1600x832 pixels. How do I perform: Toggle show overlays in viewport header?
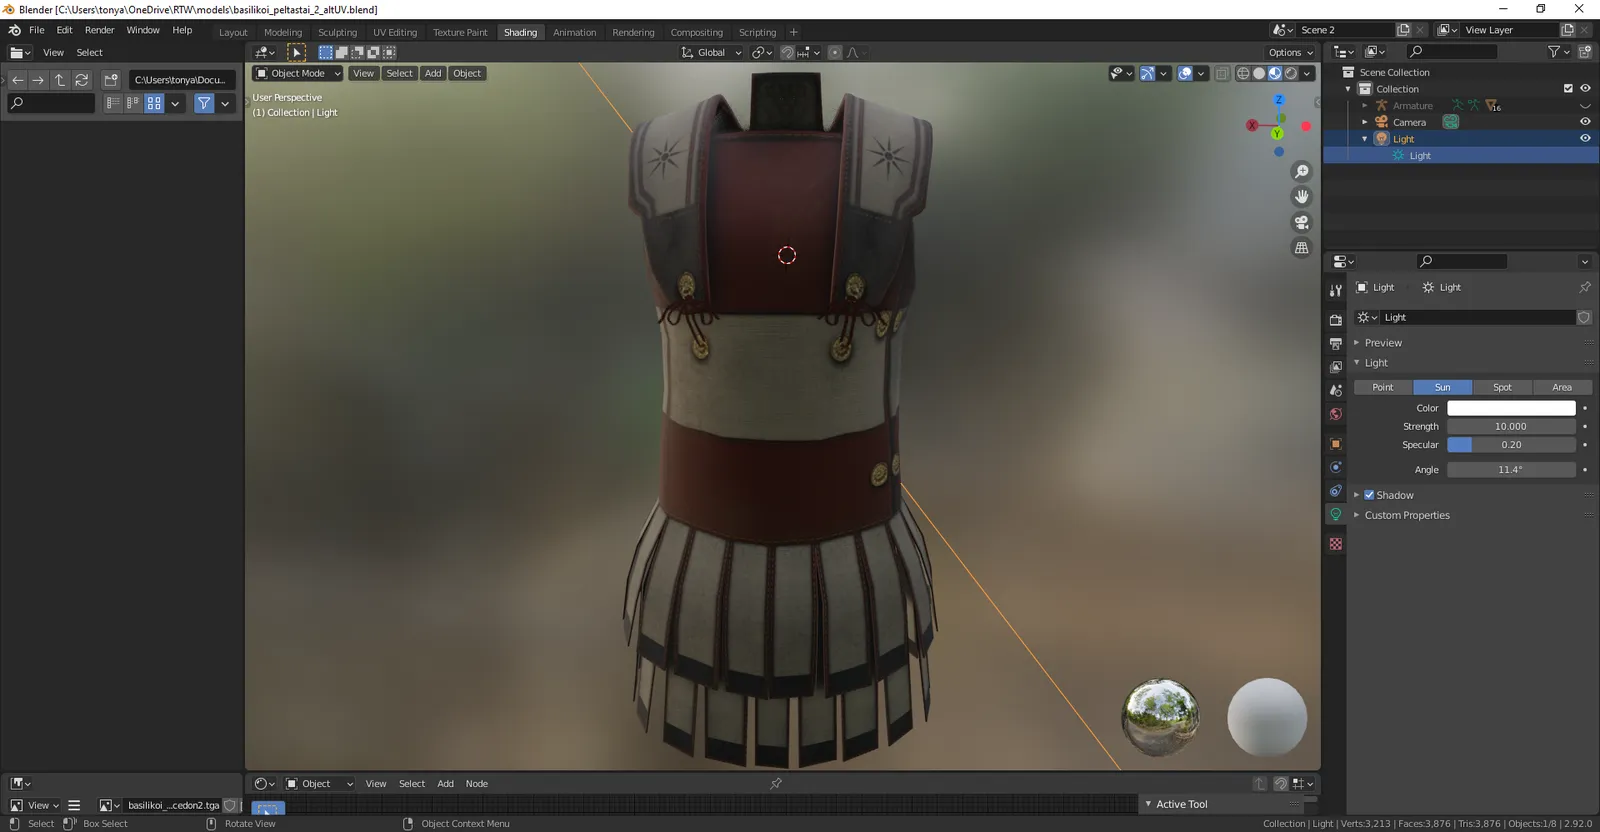pos(1185,73)
